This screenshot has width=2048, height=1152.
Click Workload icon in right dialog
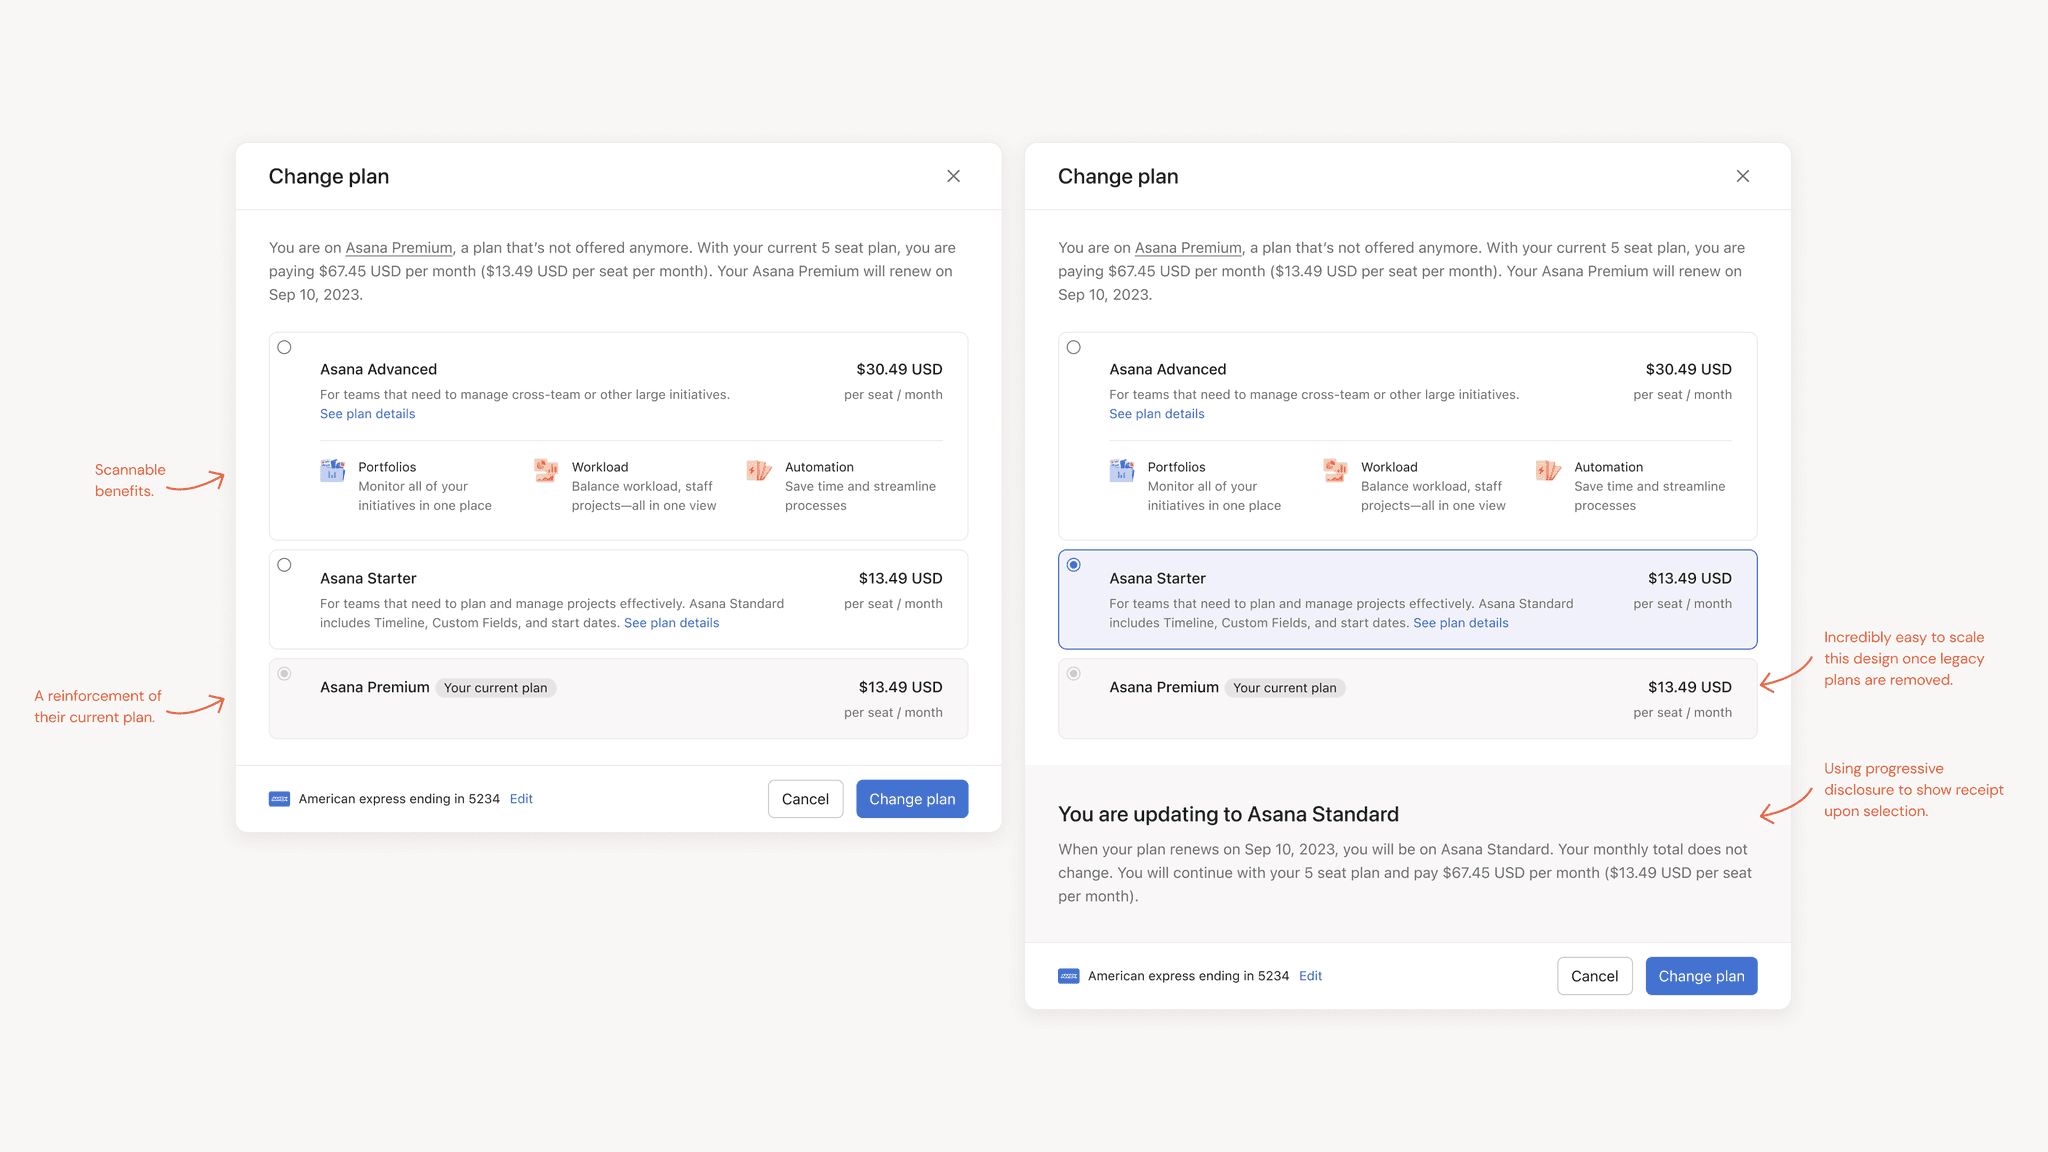[1335, 470]
